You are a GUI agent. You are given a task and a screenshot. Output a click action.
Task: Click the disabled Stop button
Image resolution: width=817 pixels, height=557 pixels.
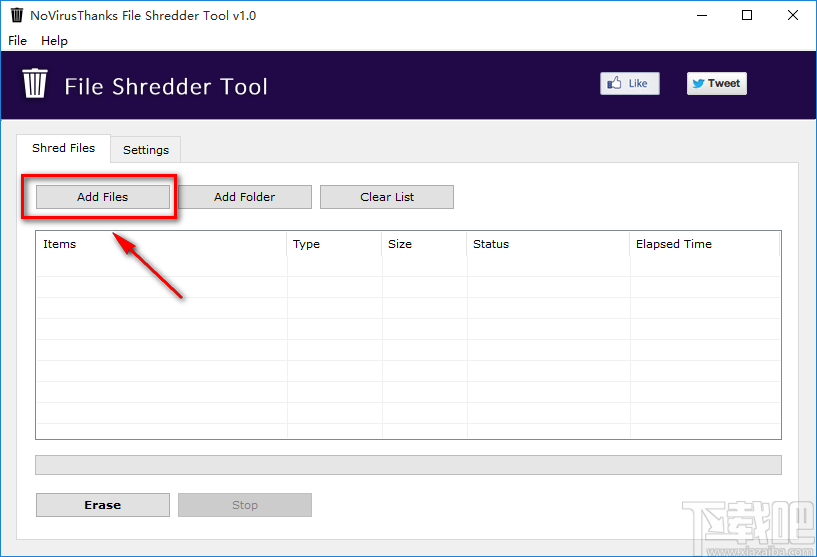245,505
